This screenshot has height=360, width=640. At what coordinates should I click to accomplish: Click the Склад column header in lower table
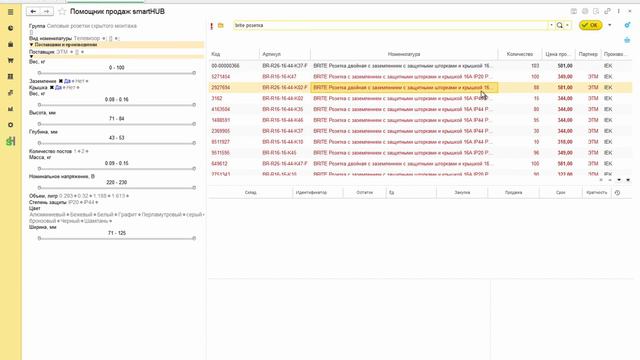251,192
